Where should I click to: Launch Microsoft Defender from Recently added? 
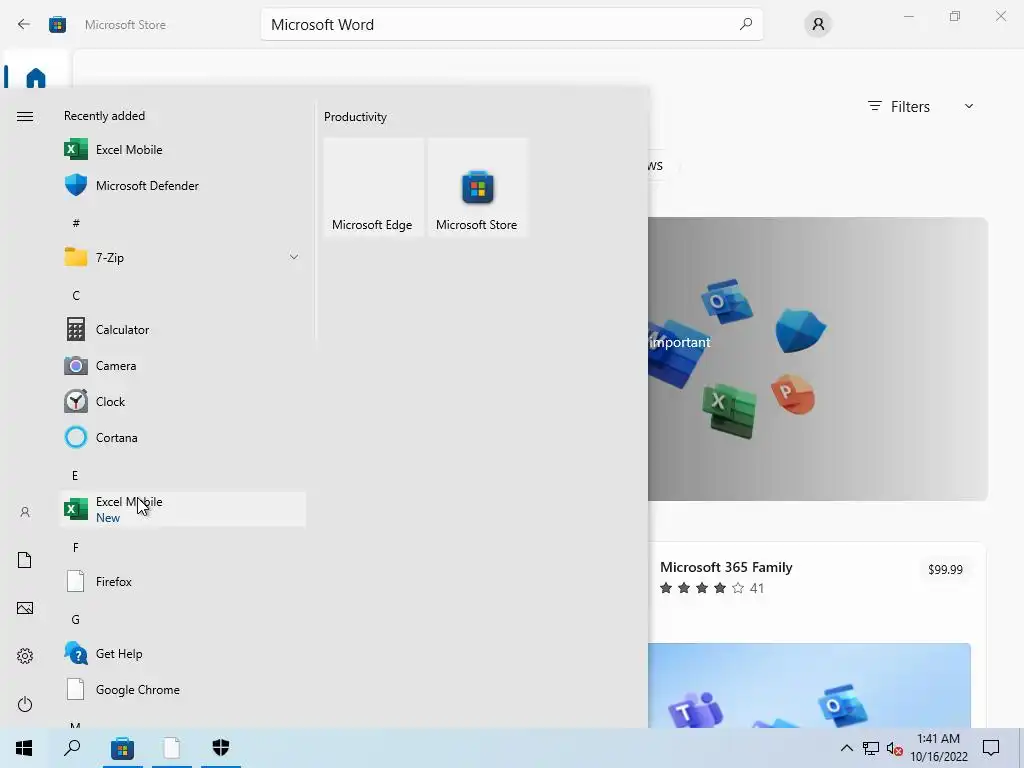point(182,185)
